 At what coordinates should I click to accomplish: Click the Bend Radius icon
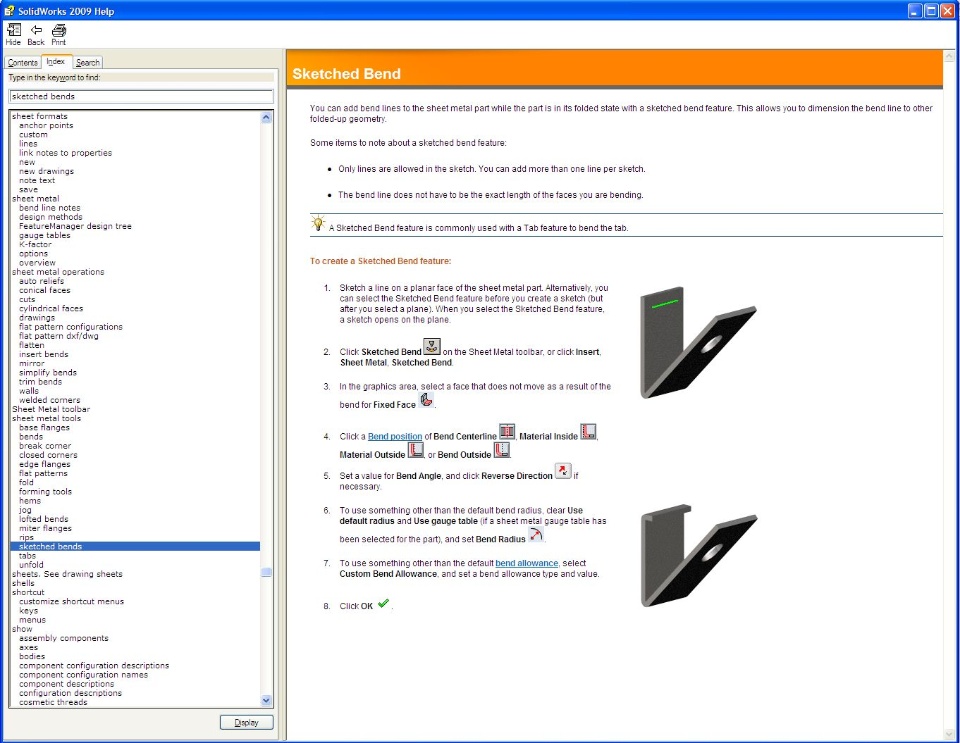[536, 534]
